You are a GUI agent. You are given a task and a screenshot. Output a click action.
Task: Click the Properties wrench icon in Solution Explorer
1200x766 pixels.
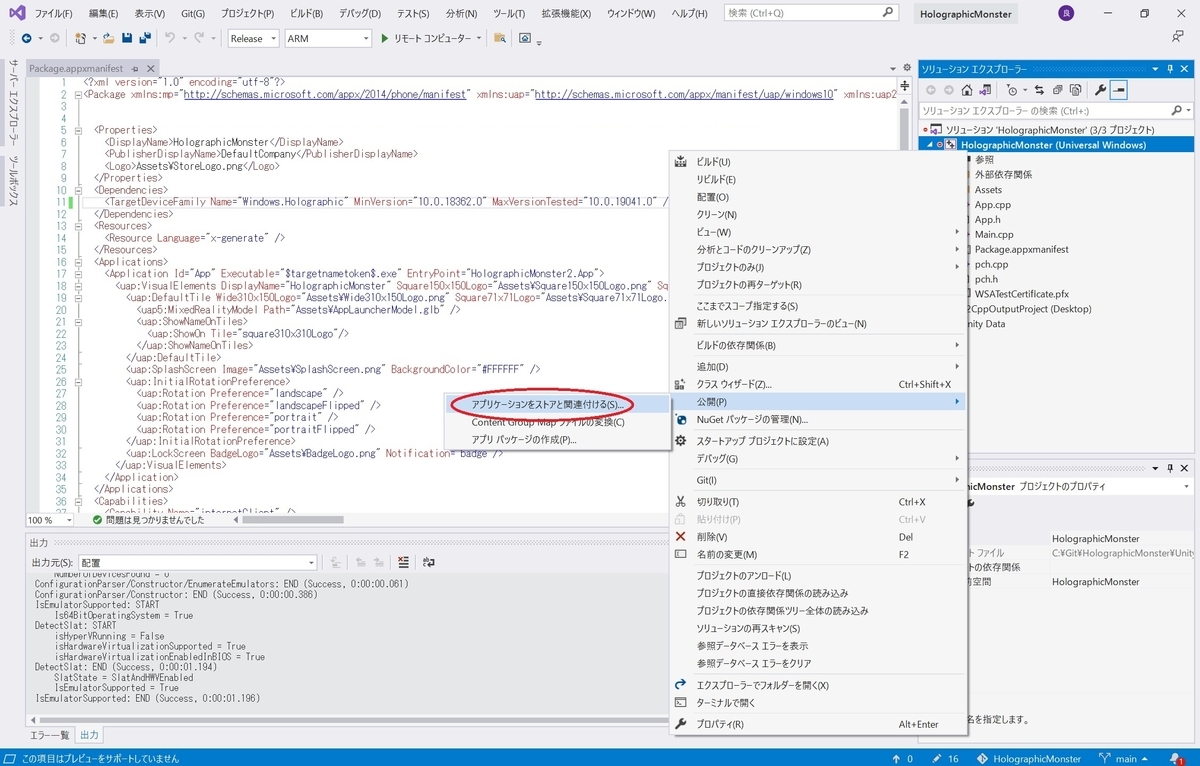pos(1101,90)
